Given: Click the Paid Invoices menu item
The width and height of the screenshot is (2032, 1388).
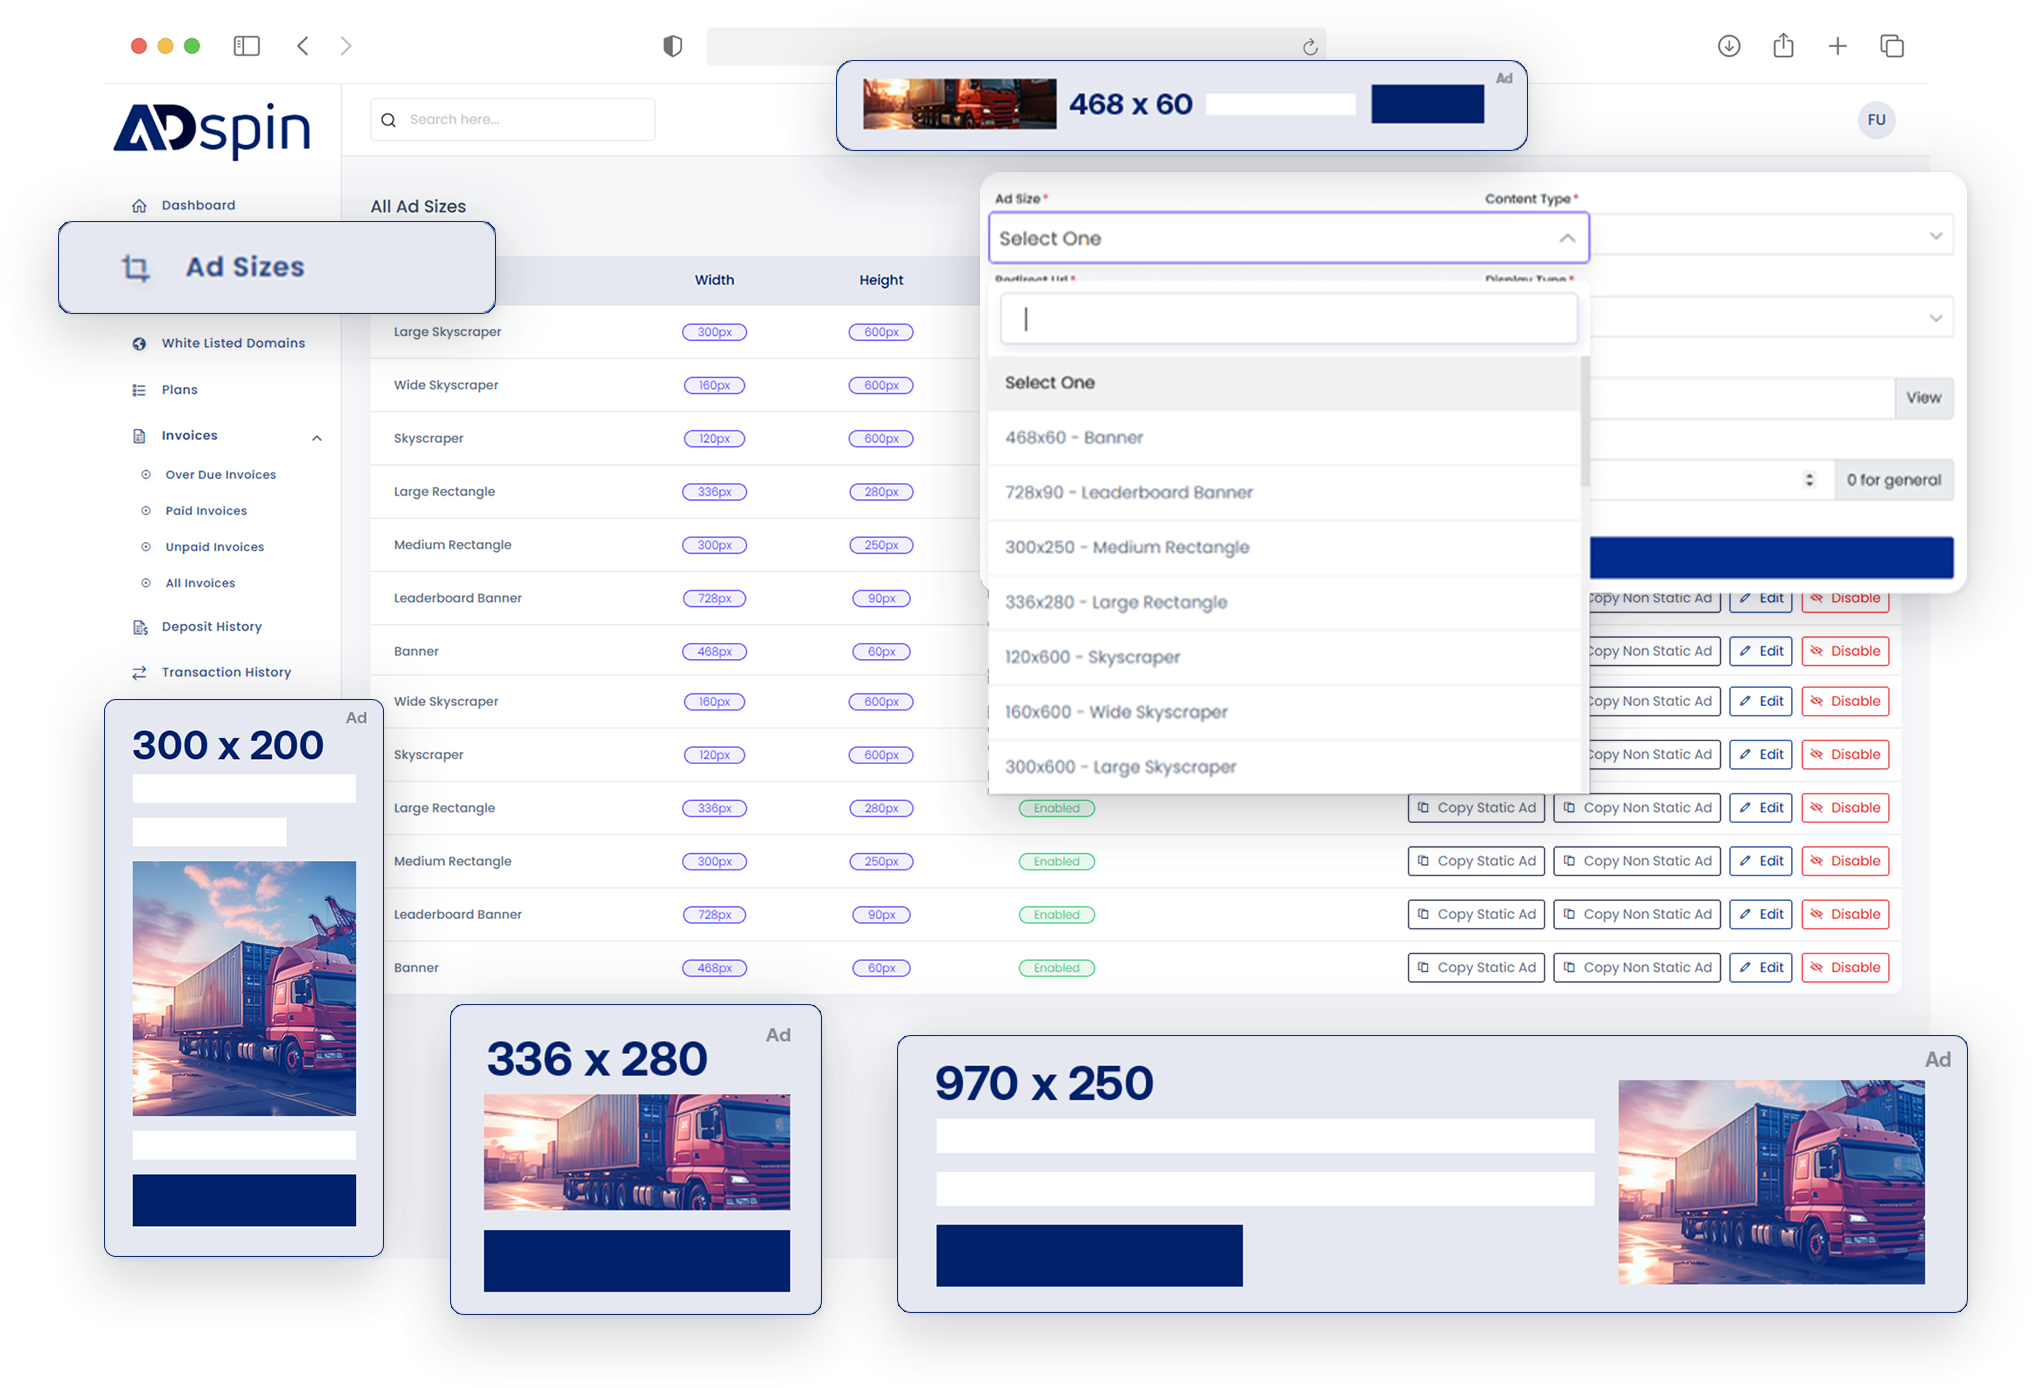Looking at the screenshot, I should pyautogui.click(x=205, y=509).
